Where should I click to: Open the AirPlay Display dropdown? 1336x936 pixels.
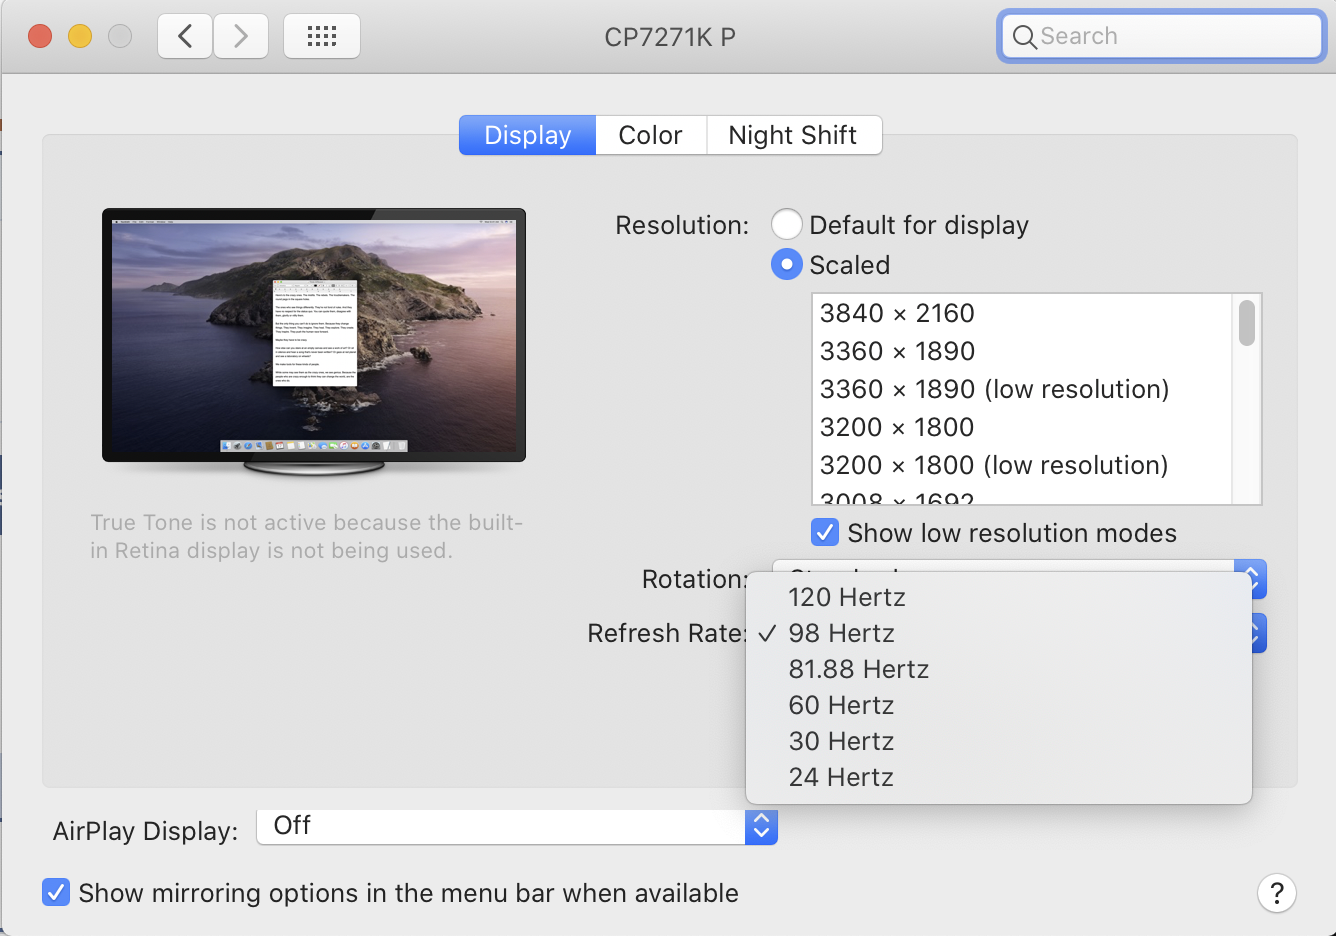click(517, 827)
